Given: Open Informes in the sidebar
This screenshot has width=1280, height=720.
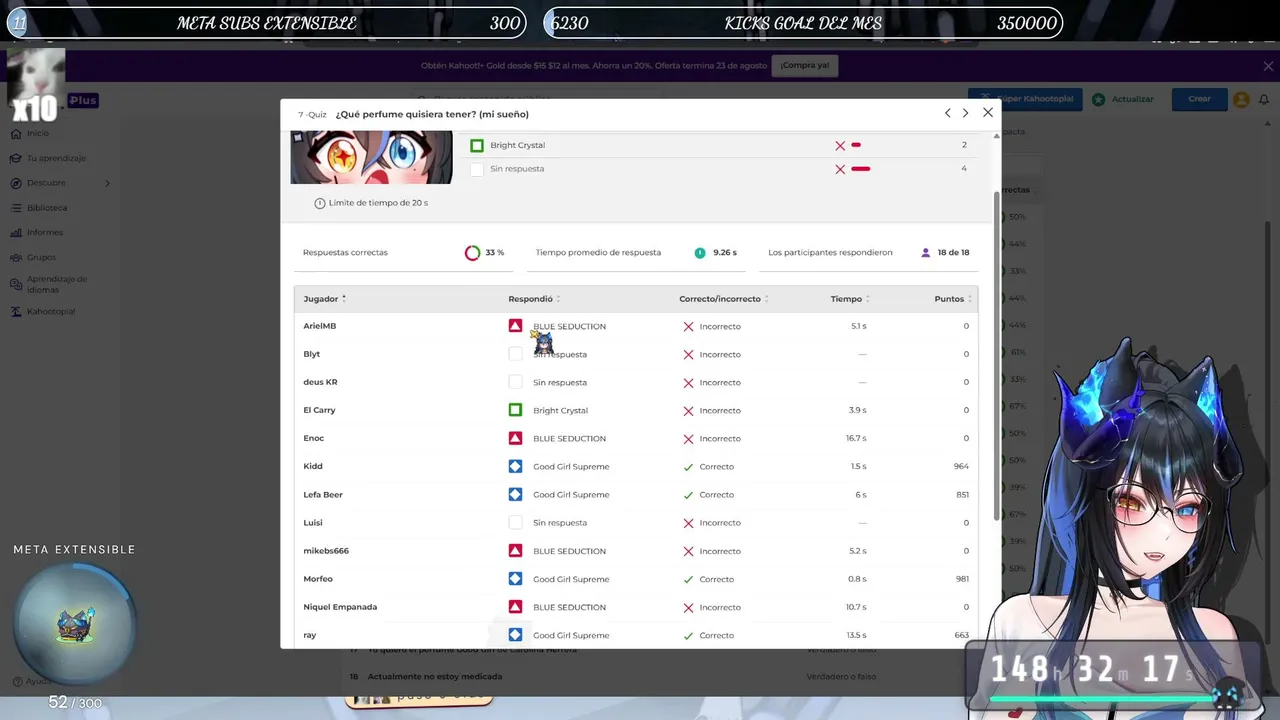Looking at the screenshot, I should 45,232.
